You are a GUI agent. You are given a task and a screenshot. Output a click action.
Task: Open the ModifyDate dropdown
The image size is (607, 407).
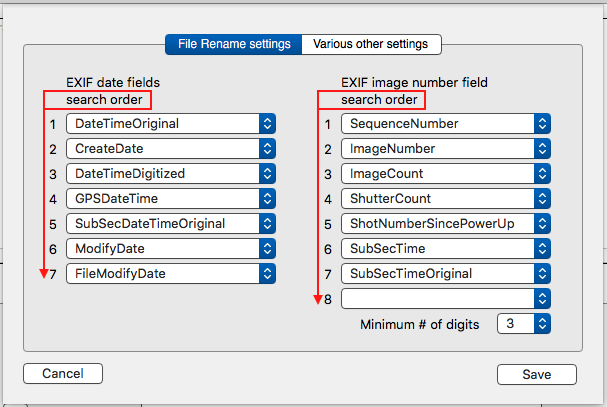point(170,248)
